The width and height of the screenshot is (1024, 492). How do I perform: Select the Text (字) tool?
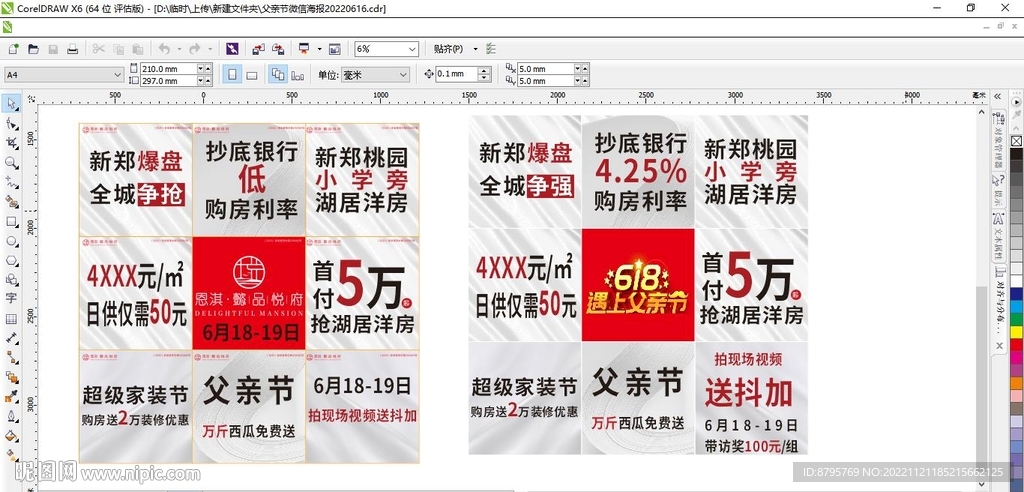coord(12,299)
